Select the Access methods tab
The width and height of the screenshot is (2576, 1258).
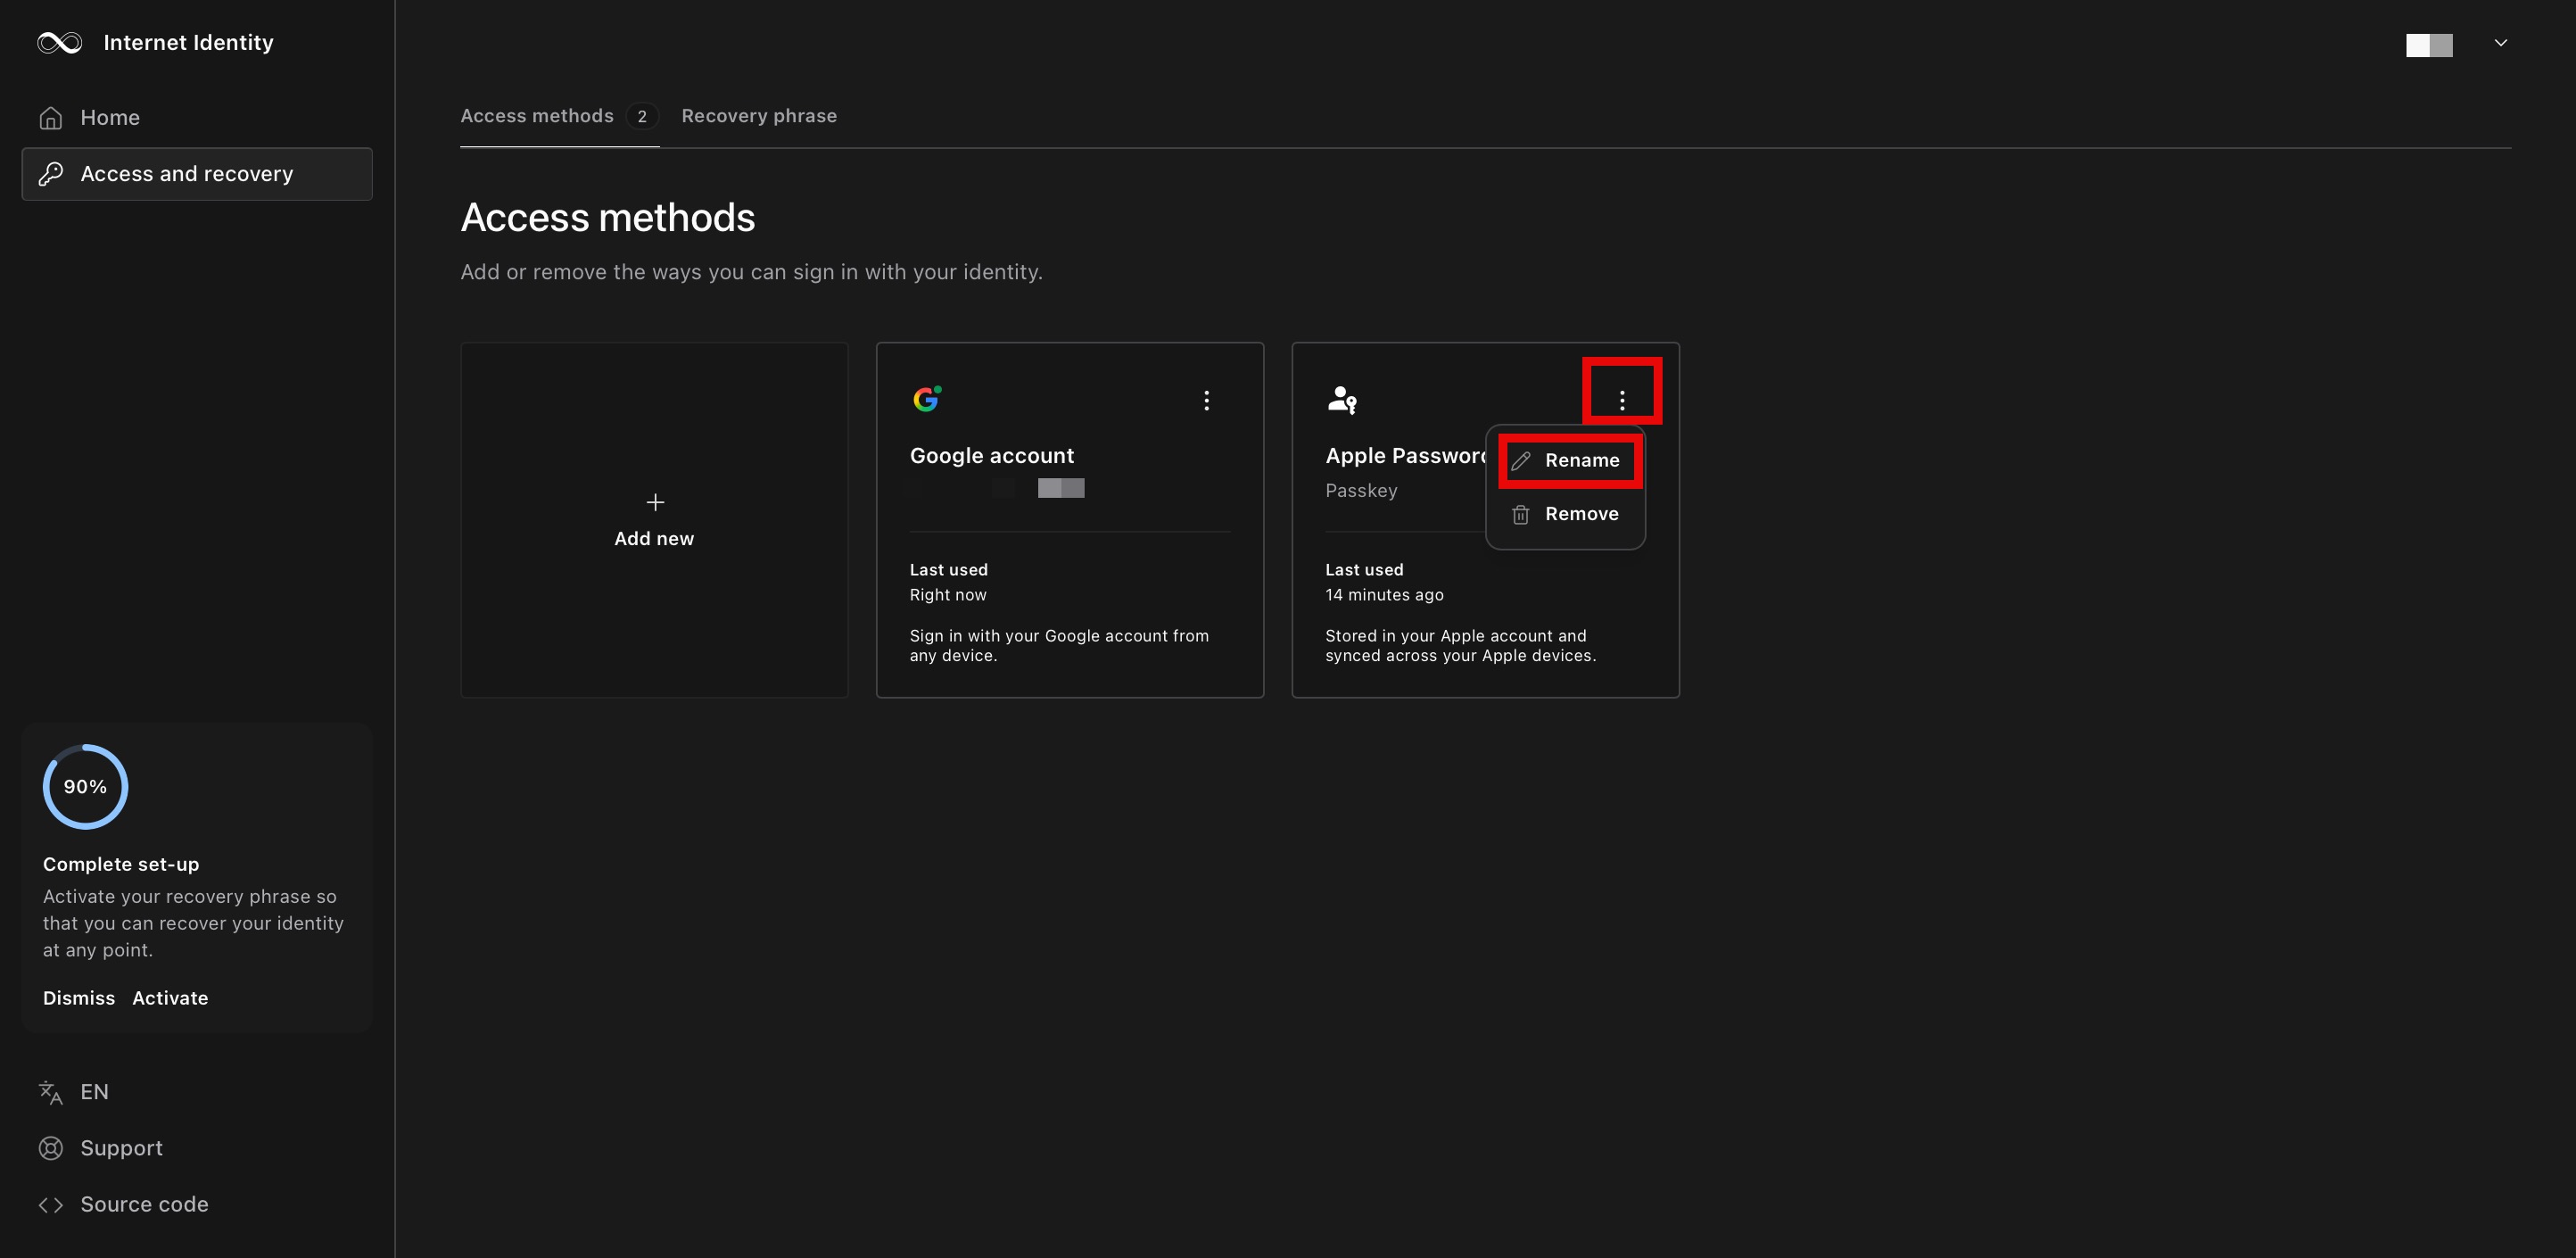tap(538, 116)
